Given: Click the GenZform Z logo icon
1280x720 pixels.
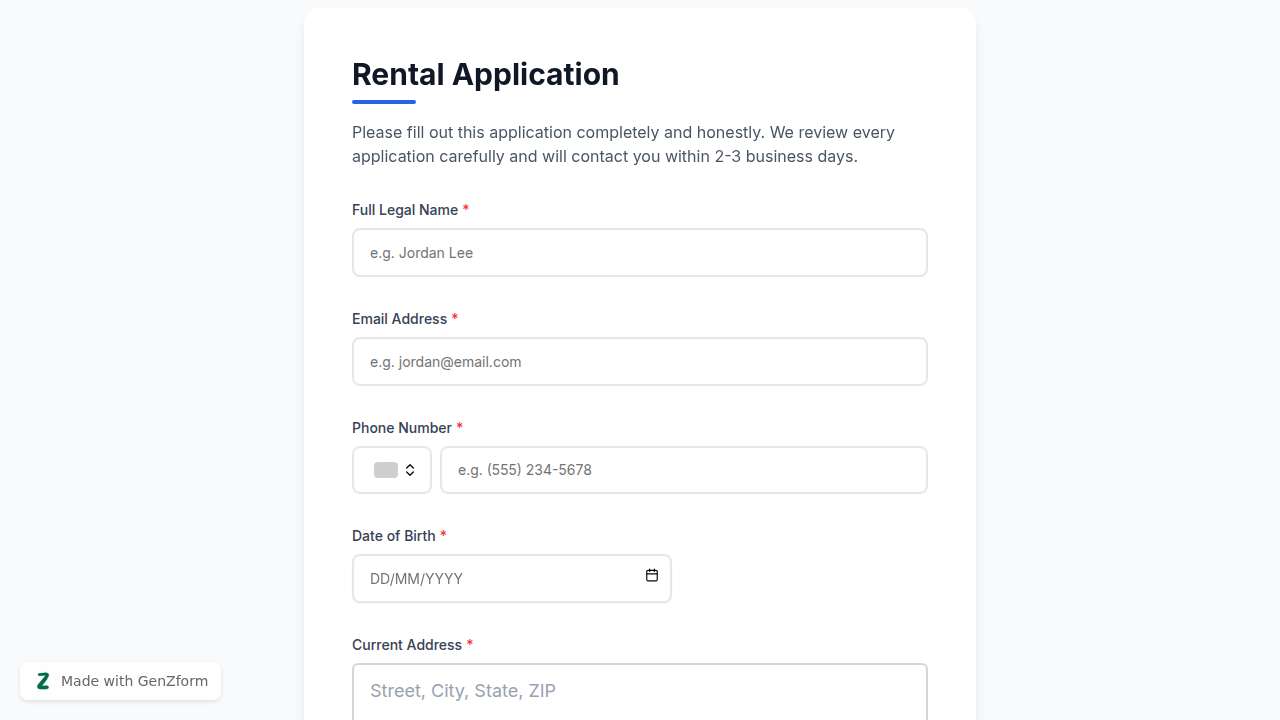Looking at the screenshot, I should 43,681.
